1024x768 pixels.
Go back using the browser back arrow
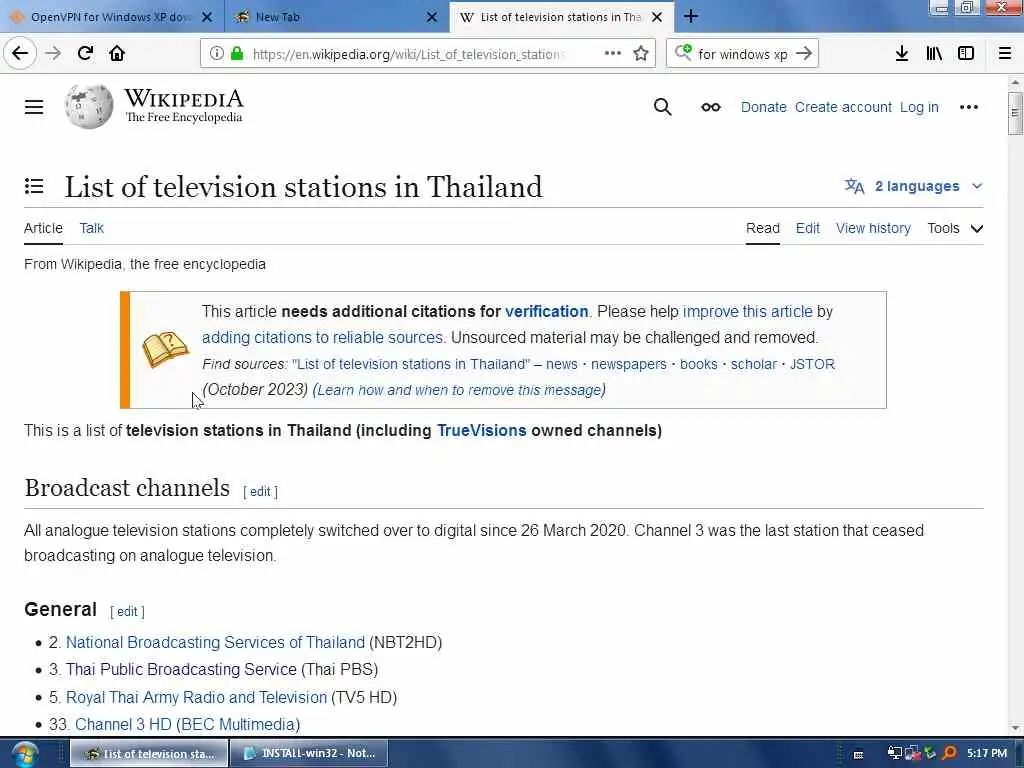click(20, 53)
